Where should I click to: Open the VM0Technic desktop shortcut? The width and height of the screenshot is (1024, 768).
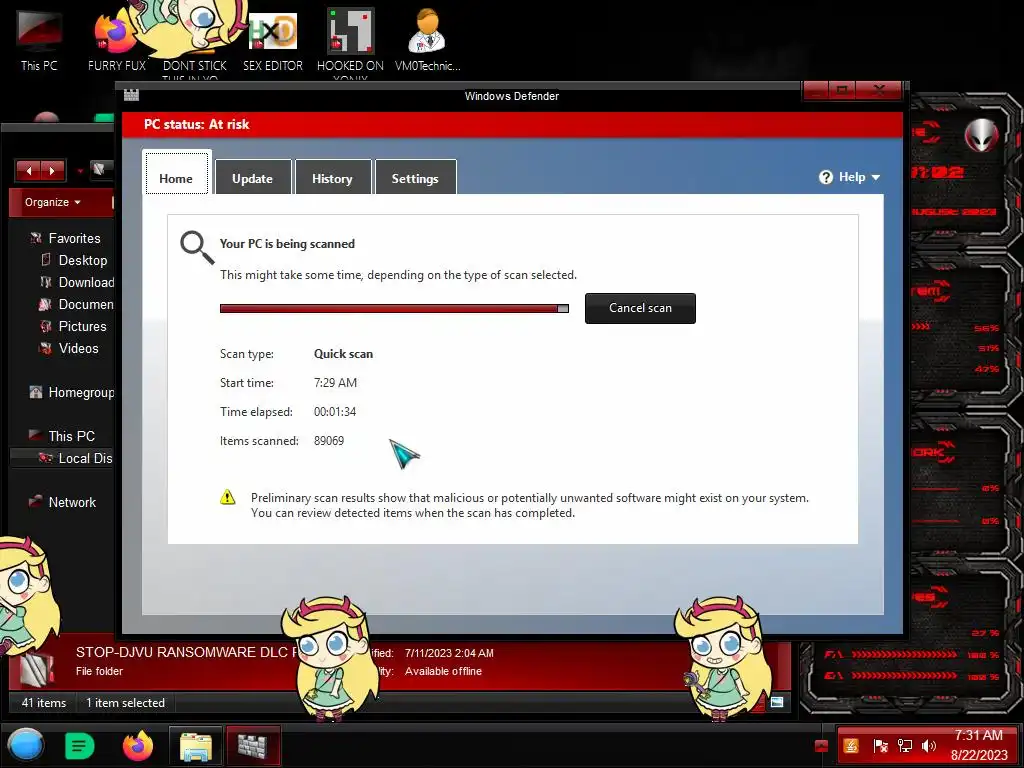(x=428, y=40)
